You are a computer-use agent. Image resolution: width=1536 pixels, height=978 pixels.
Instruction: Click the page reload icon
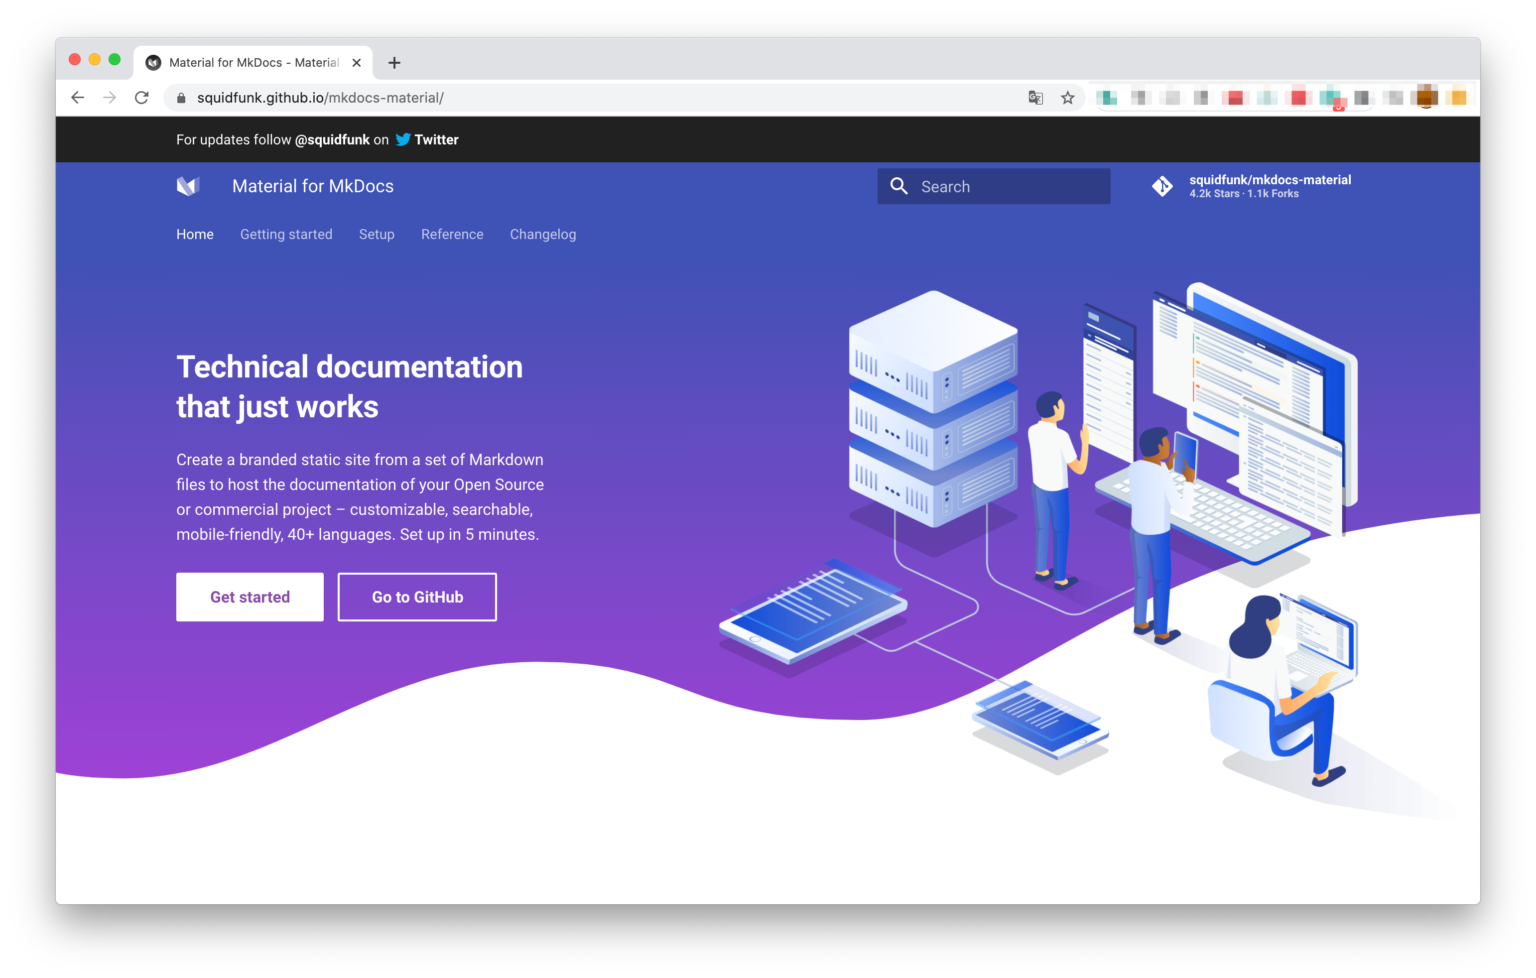tap(141, 97)
